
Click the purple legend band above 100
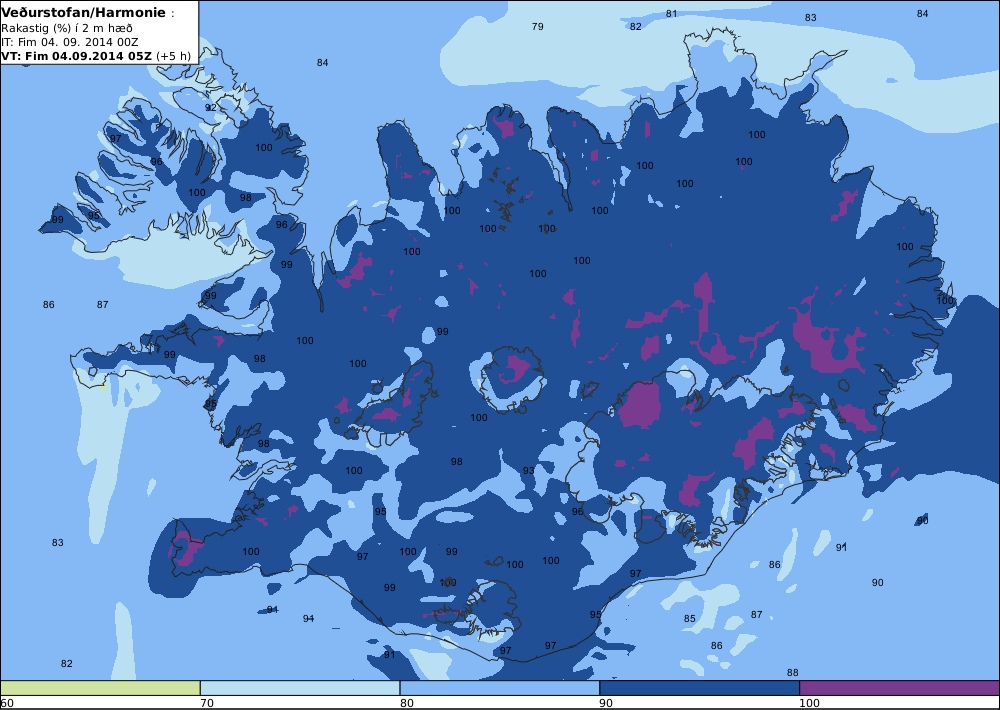click(x=899, y=688)
